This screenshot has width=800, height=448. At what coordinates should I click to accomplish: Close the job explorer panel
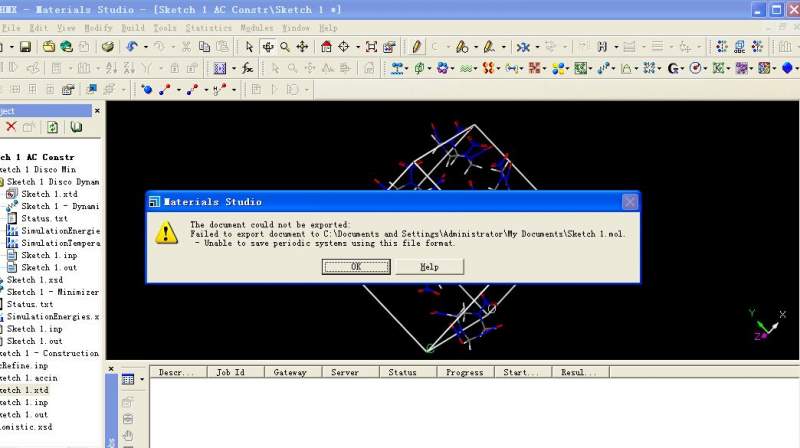pyautogui.click(x=111, y=368)
